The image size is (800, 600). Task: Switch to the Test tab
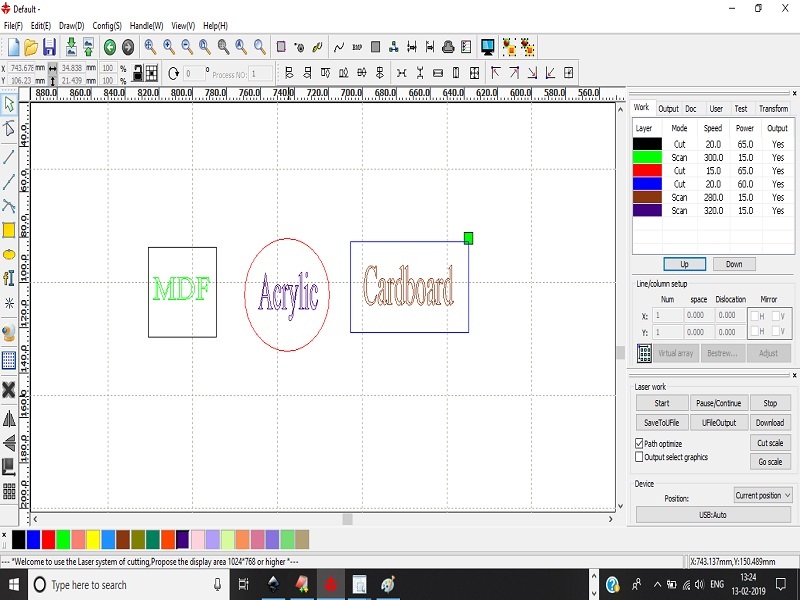pos(741,108)
